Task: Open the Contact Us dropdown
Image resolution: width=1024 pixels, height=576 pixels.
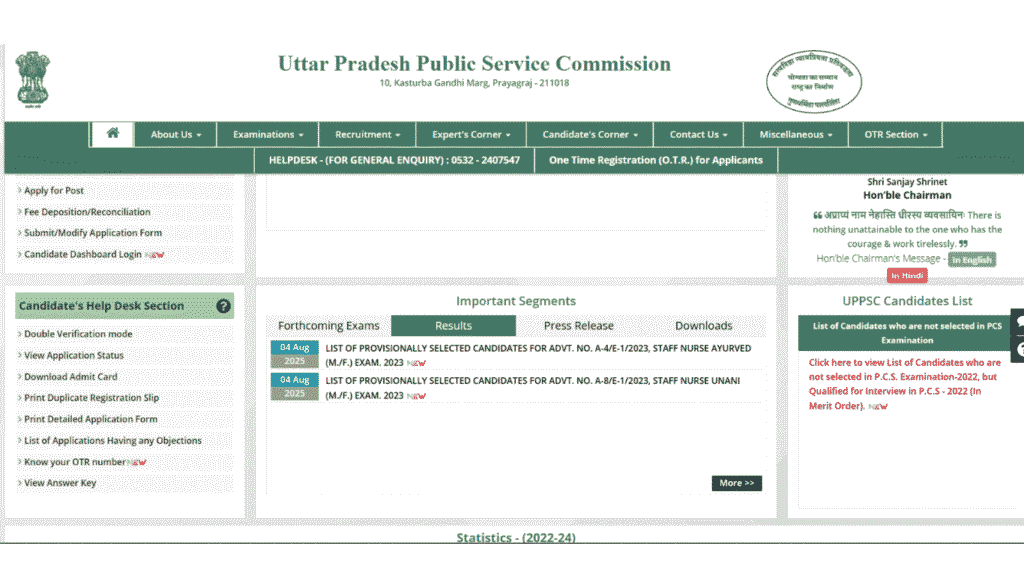Action: [x=698, y=135]
